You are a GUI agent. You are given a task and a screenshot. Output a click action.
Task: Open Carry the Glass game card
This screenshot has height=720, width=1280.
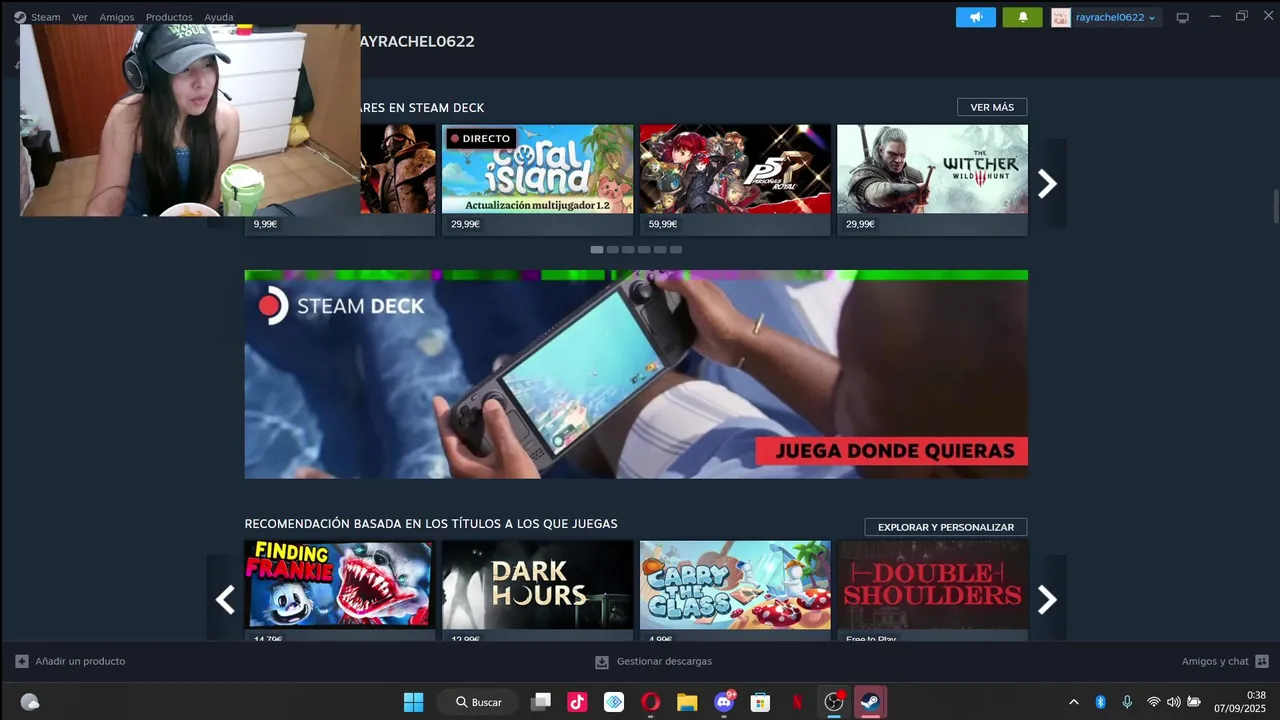[735, 590]
